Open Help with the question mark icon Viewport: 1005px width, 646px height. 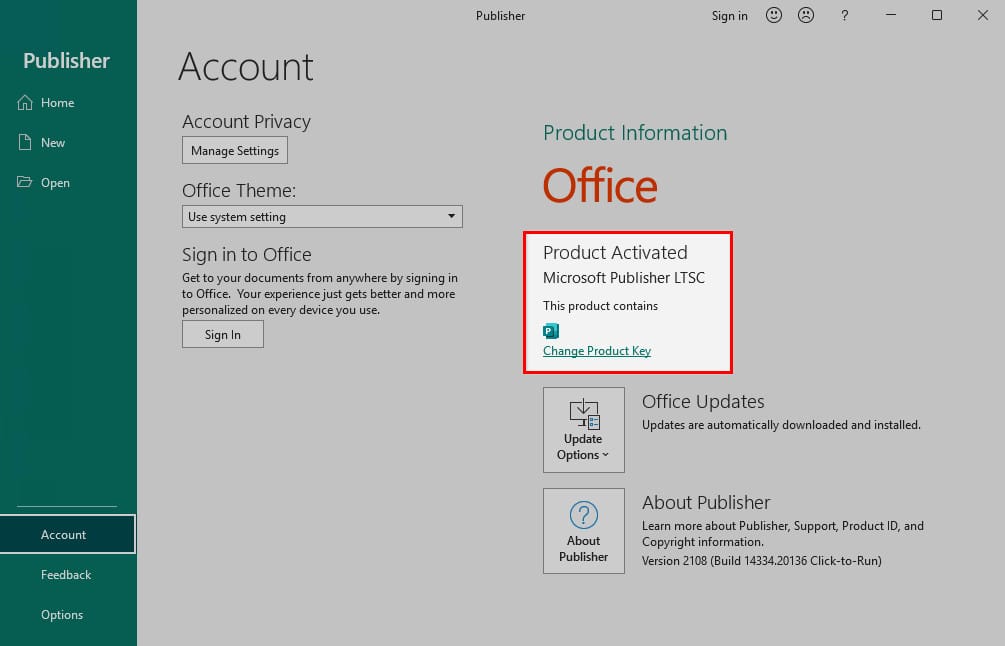click(845, 15)
